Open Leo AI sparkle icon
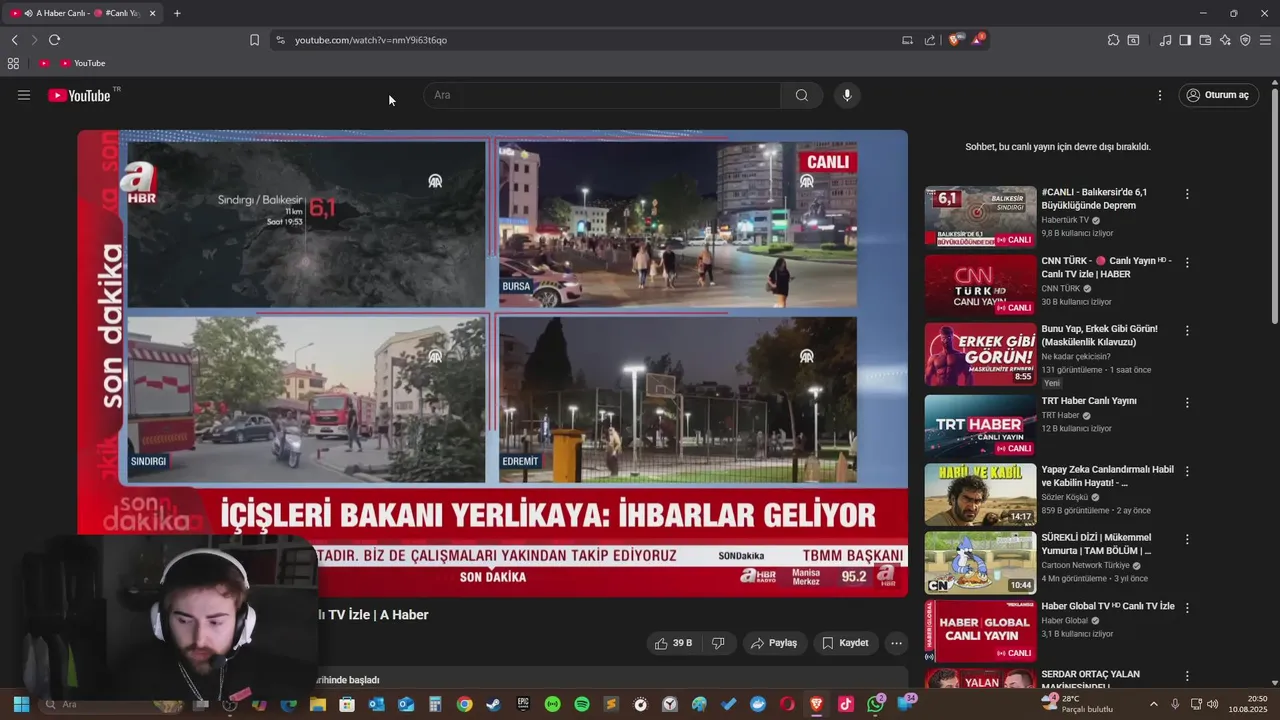The height and width of the screenshot is (720, 1280). [x=1225, y=40]
